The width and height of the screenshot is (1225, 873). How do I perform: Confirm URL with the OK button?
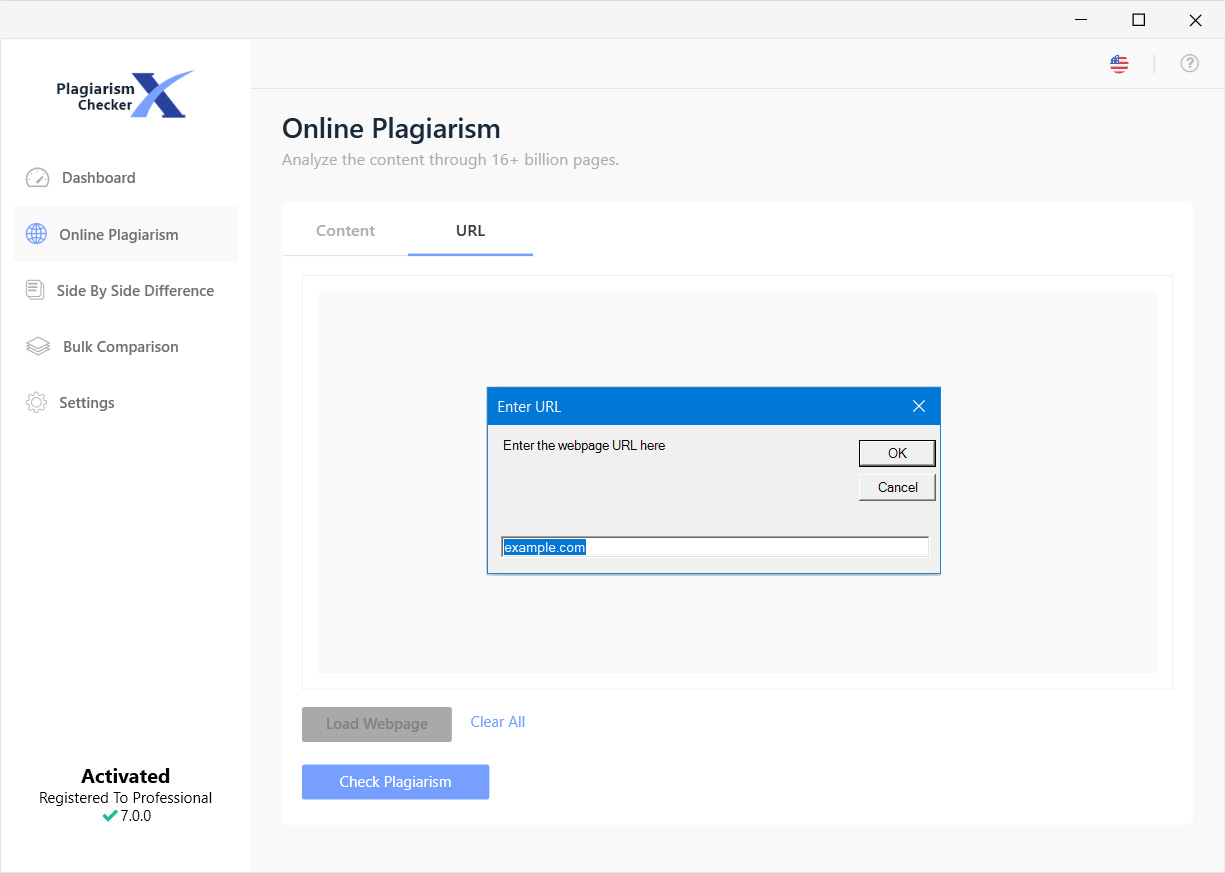click(x=897, y=453)
